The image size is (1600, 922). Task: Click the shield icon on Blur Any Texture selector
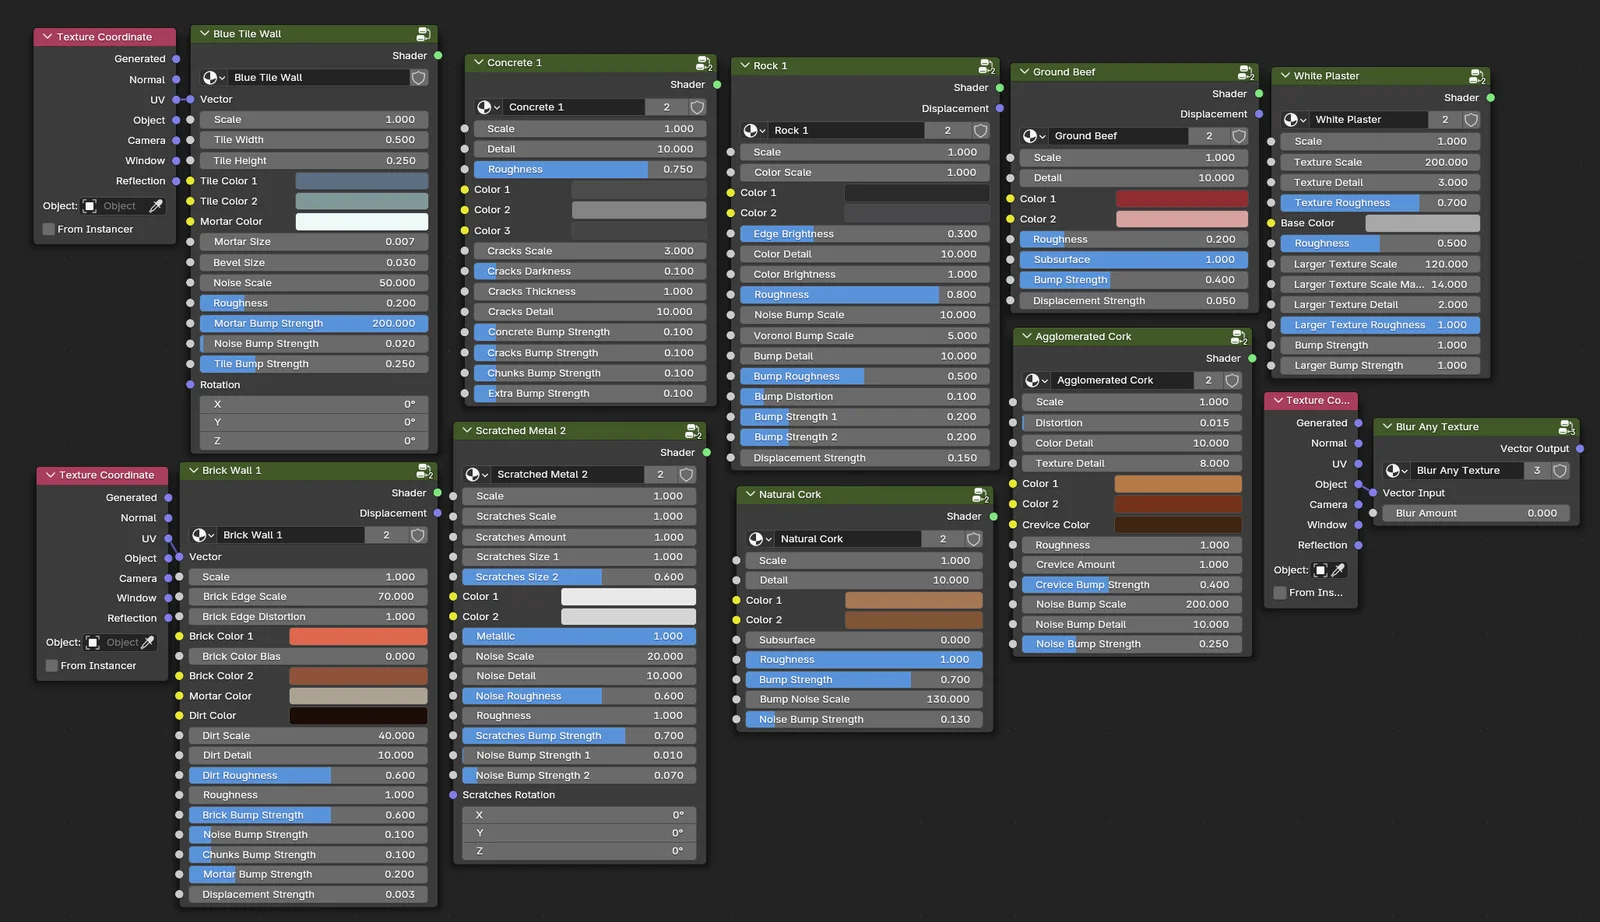click(x=1559, y=470)
